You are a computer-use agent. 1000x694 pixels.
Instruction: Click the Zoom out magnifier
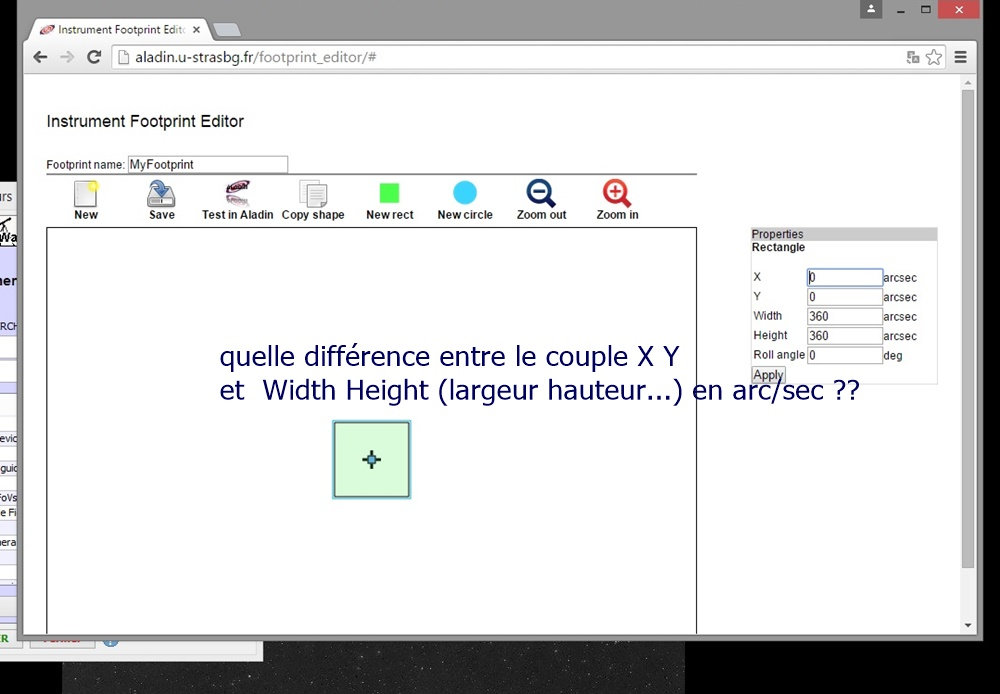541,193
